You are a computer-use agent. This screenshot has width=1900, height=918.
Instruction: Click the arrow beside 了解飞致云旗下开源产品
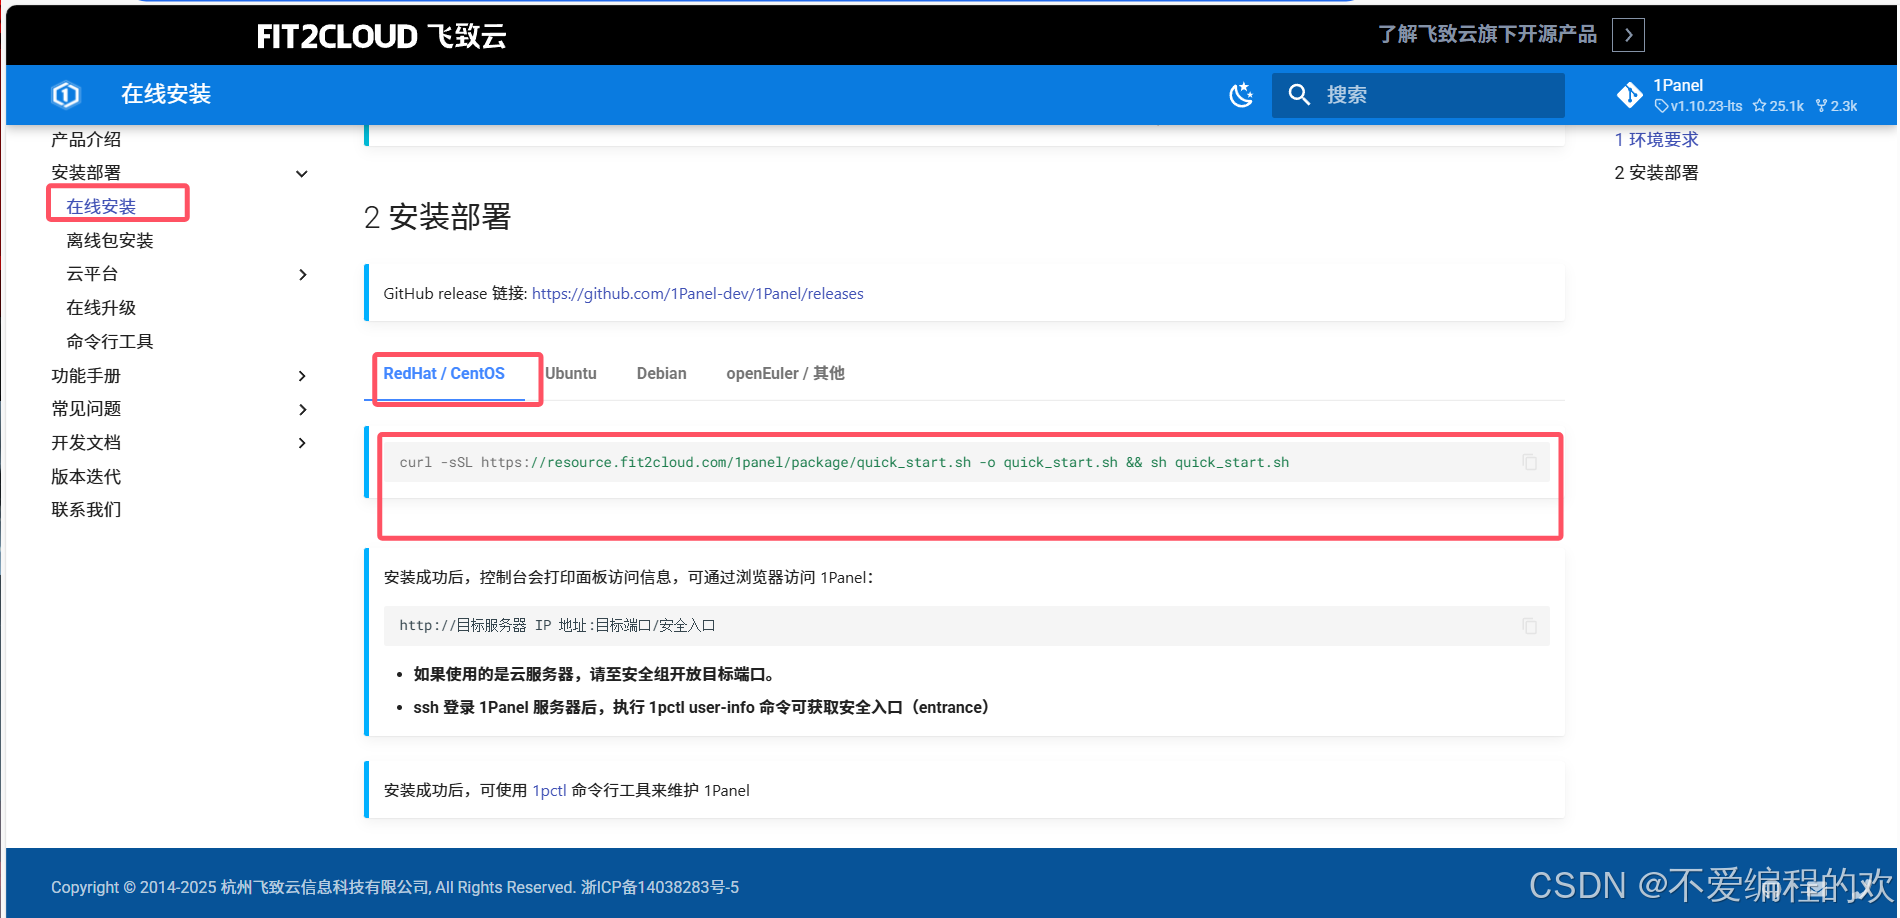(1628, 35)
